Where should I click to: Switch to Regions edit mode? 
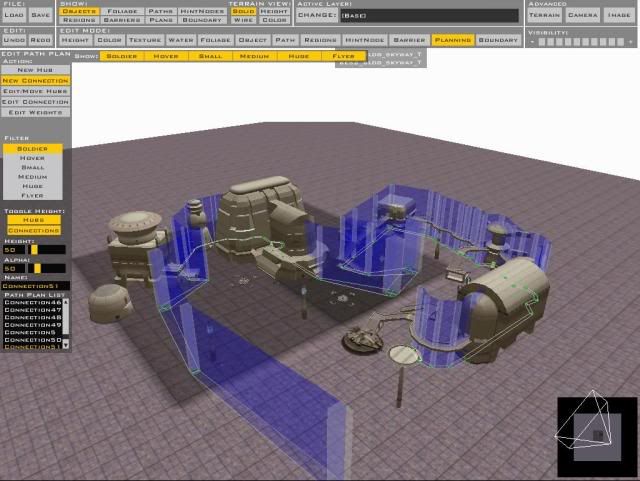pyautogui.click(x=320, y=40)
